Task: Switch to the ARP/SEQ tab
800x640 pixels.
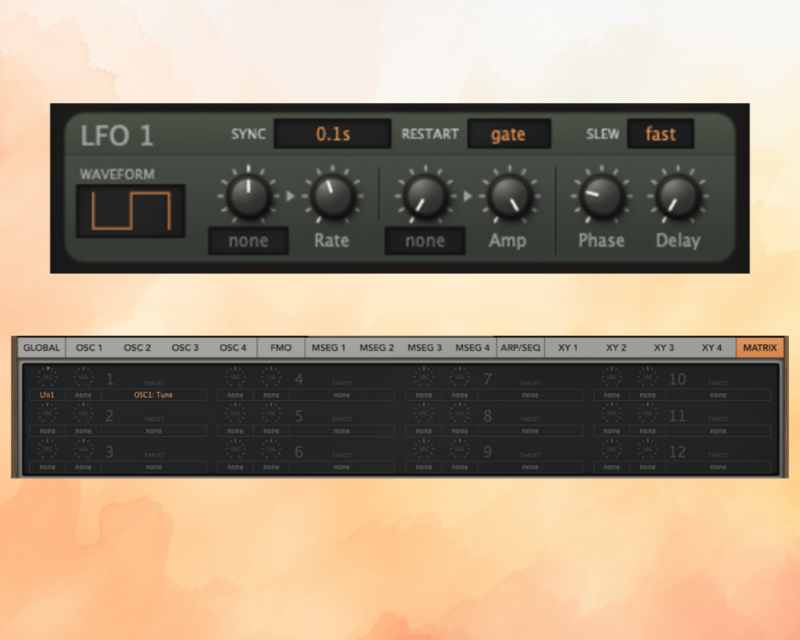Action: (x=520, y=348)
